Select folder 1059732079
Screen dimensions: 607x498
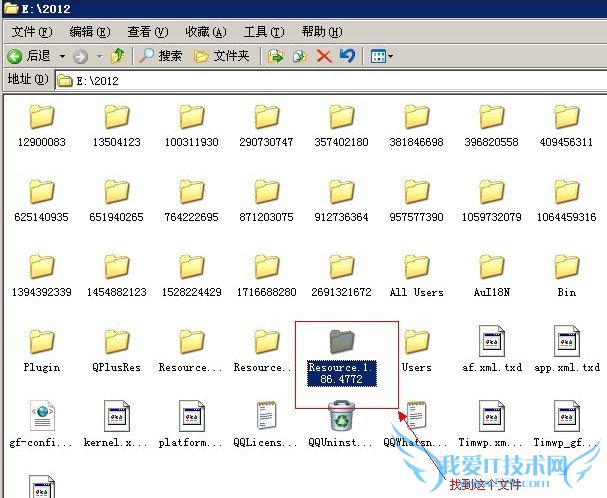[x=492, y=201]
